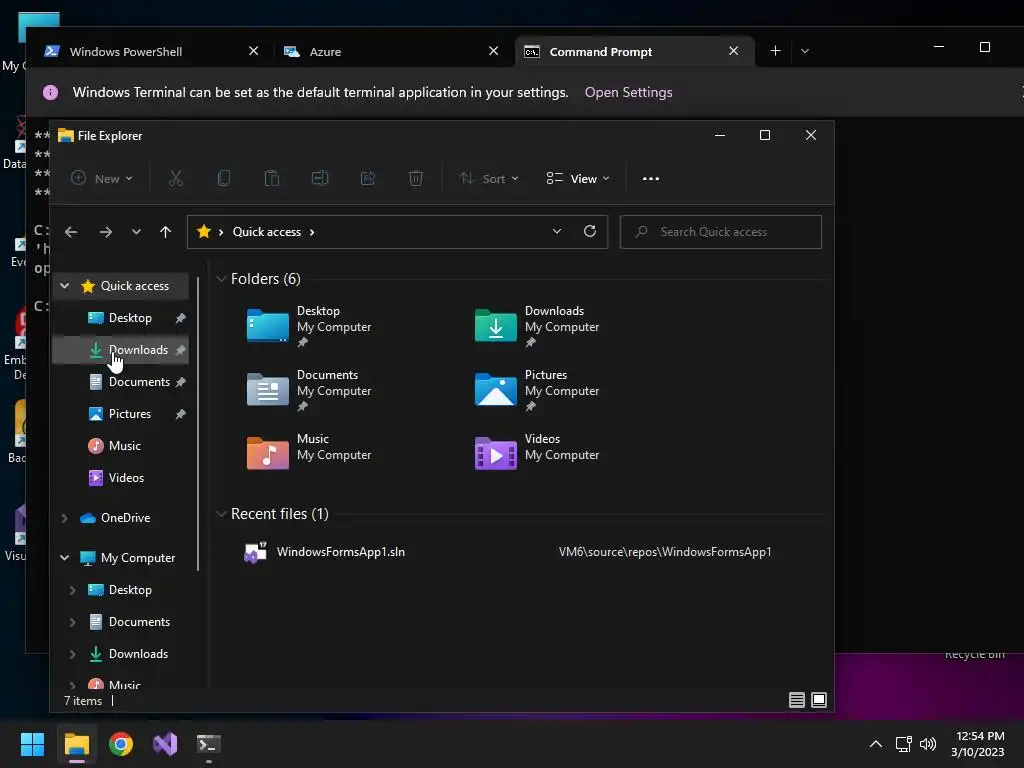The image size is (1024, 768).
Task: Click Google Chrome on the taskbar
Action: coord(121,744)
